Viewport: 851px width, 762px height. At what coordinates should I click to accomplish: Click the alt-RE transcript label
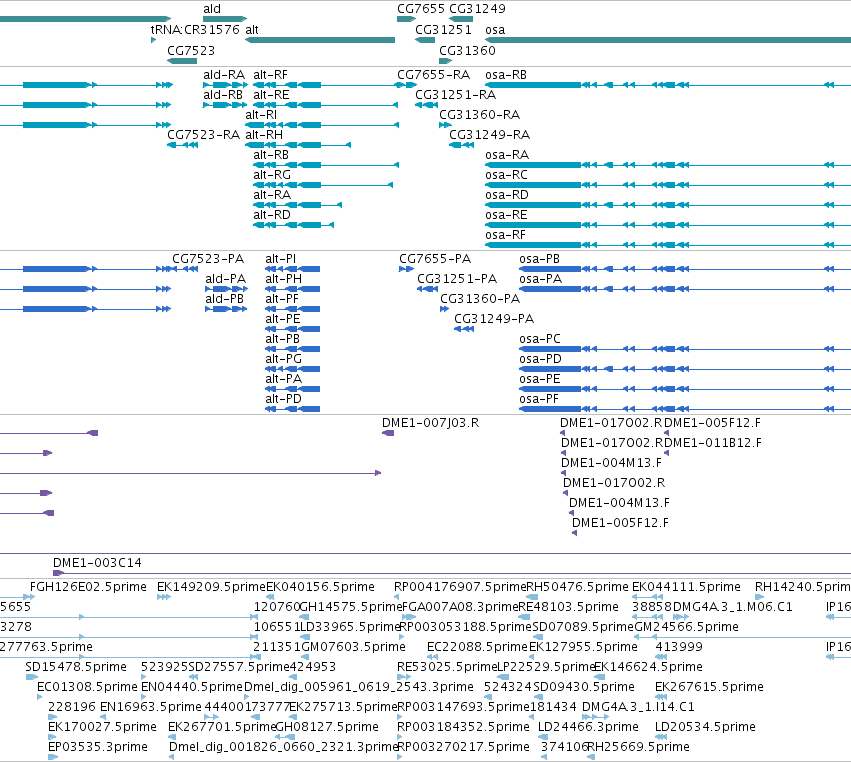click(271, 95)
